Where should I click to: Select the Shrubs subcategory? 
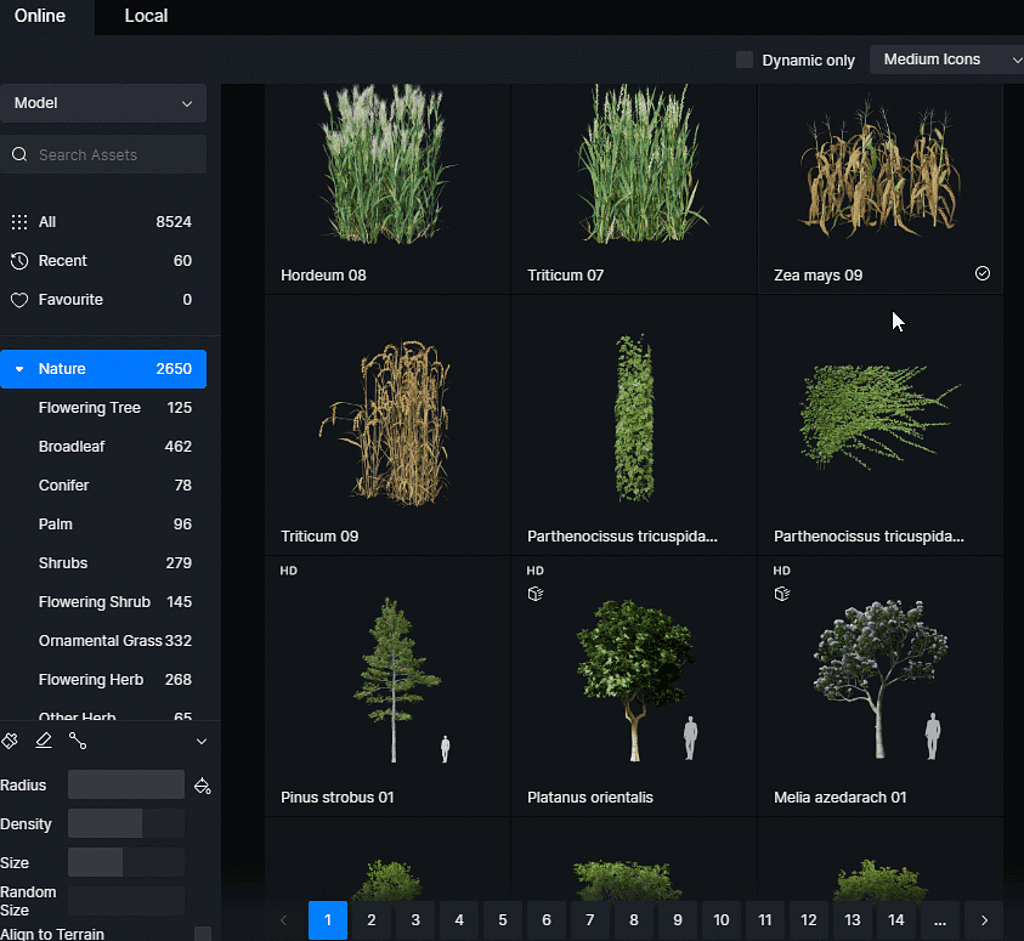point(103,563)
